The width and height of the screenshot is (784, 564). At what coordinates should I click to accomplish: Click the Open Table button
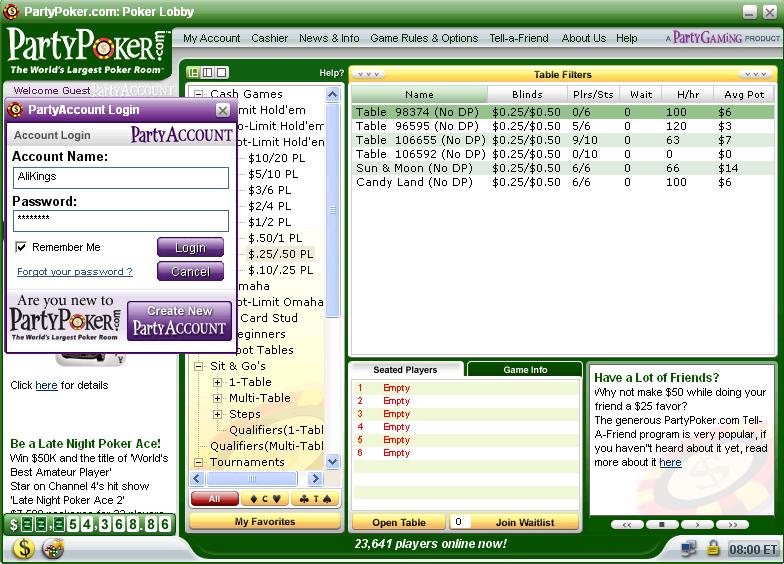coord(398,522)
